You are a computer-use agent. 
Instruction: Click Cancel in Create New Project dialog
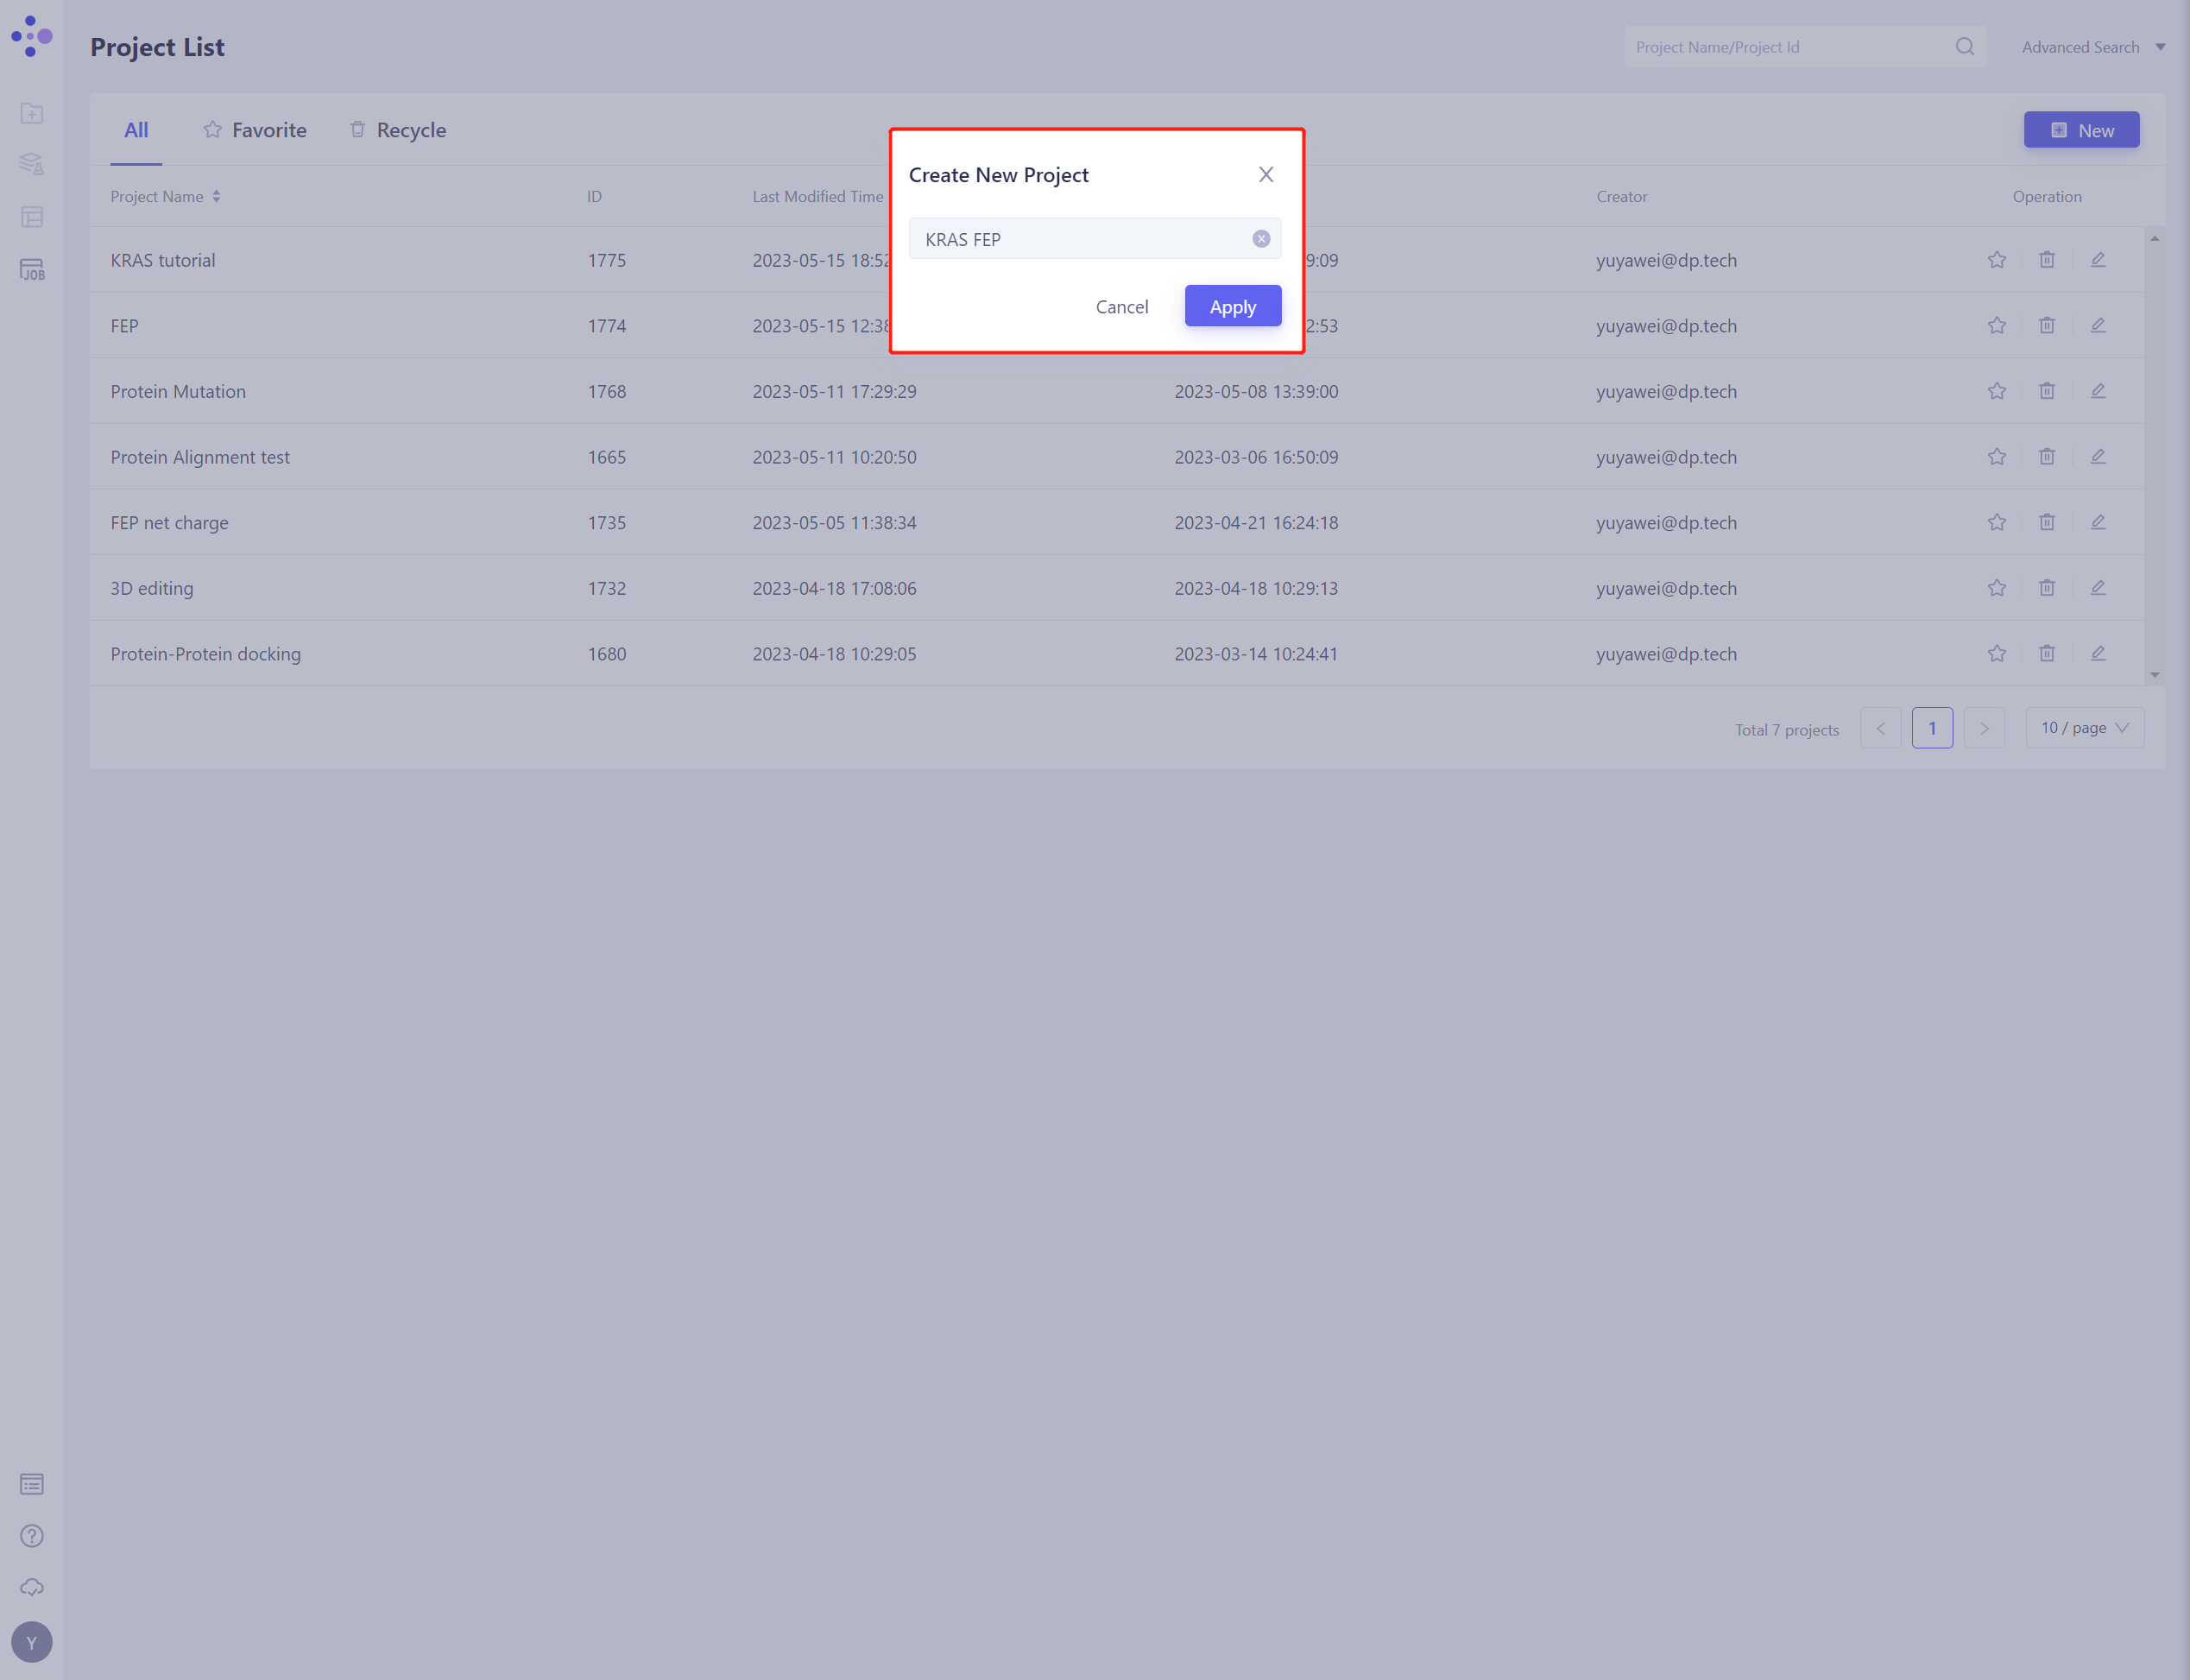click(x=1121, y=306)
